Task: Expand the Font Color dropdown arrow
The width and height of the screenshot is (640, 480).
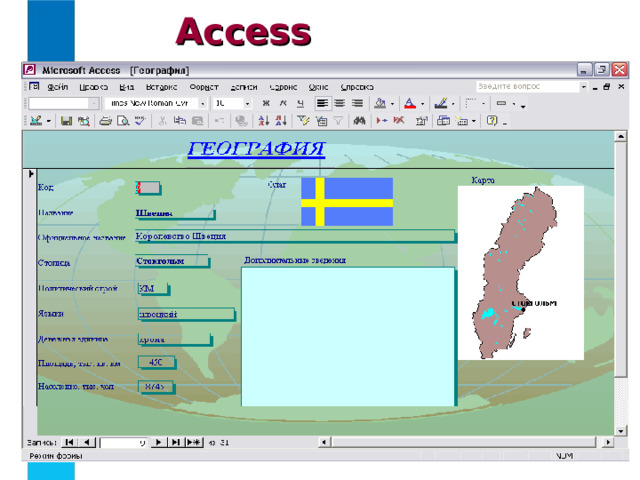Action: 422,104
